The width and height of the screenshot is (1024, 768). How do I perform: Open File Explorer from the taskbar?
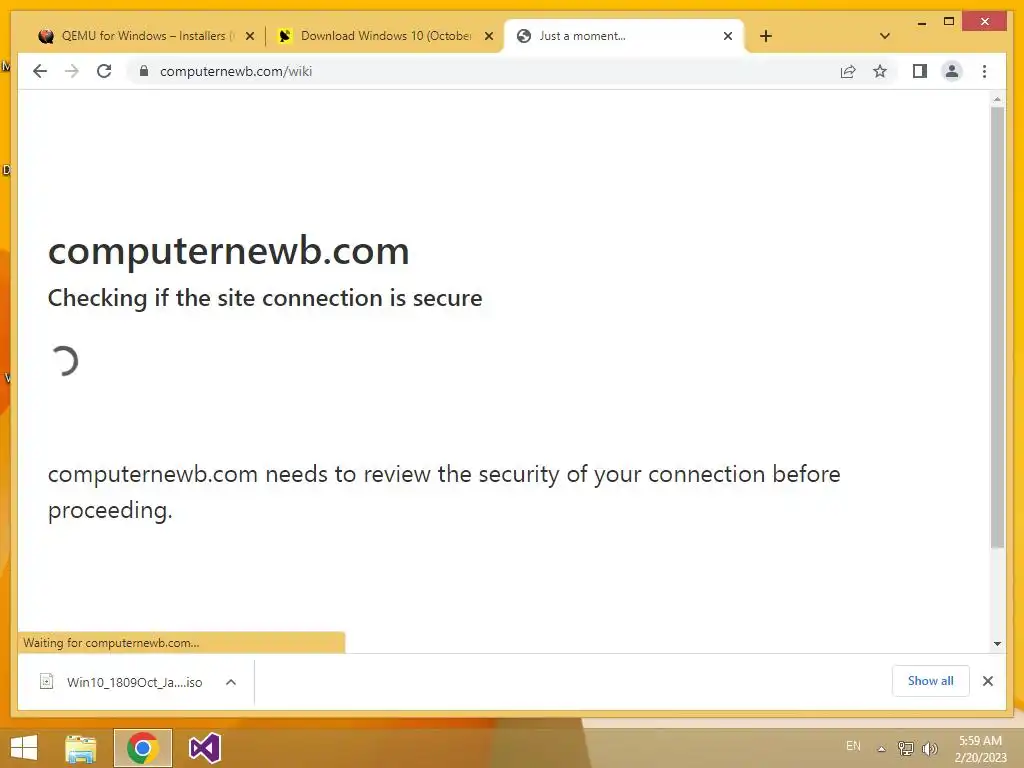pos(81,748)
